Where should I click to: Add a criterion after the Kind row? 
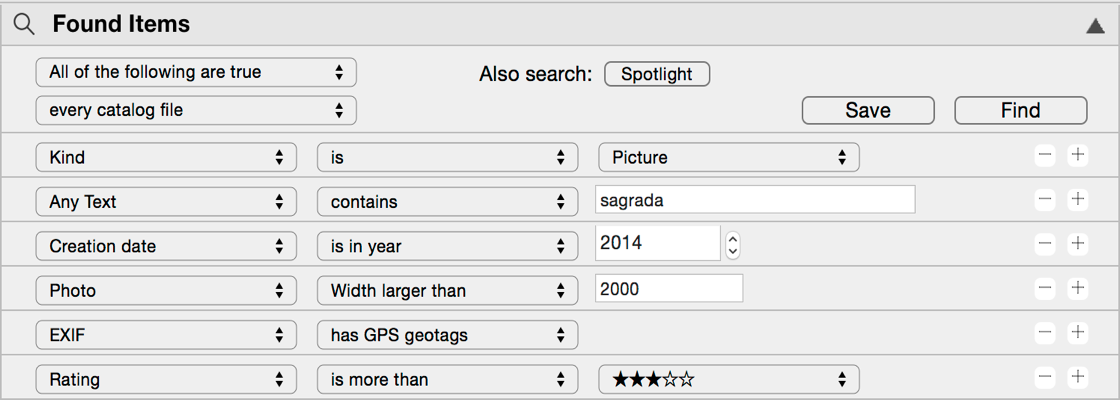click(1078, 155)
